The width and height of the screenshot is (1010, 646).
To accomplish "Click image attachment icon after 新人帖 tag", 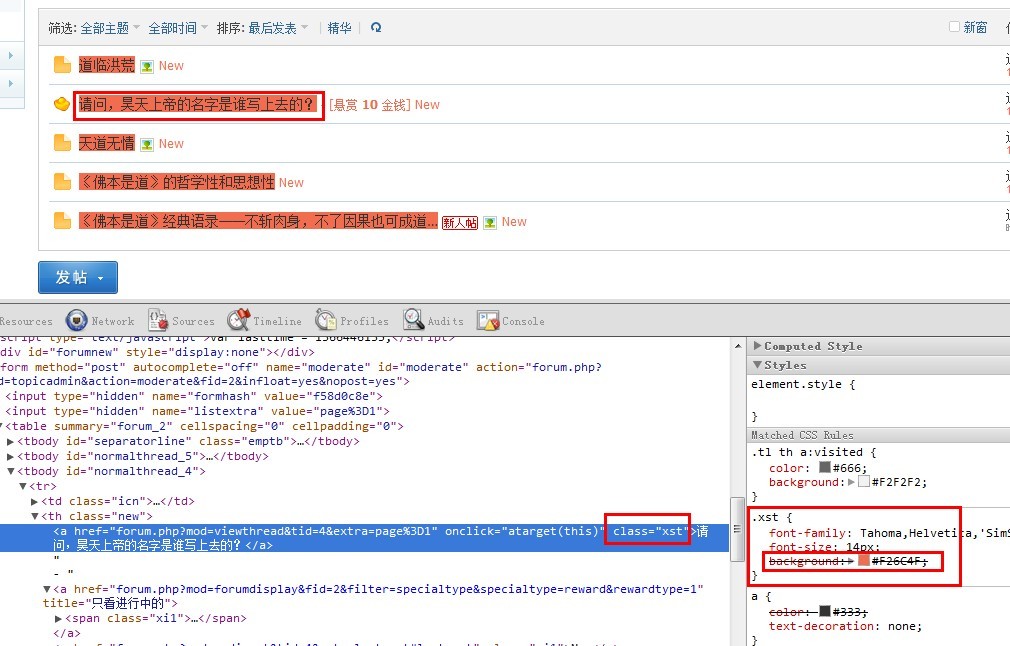I will coord(490,223).
